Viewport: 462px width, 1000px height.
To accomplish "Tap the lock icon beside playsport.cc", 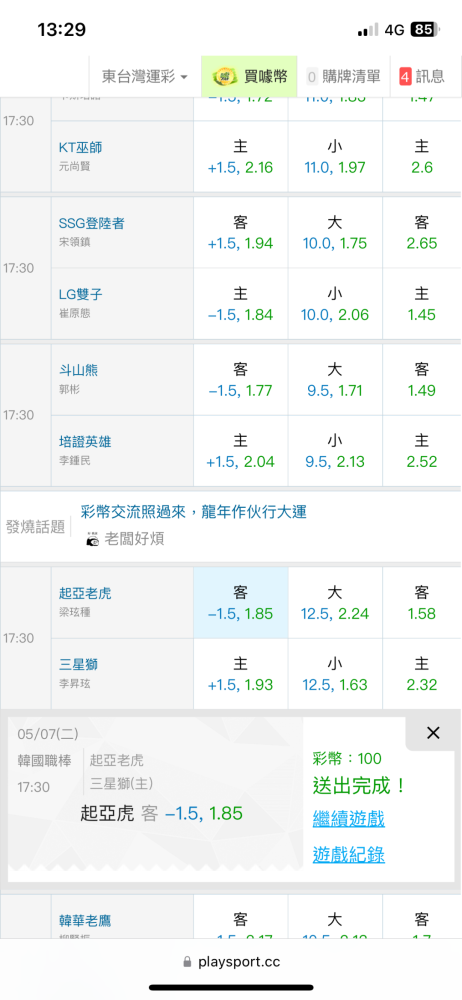I will point(187,961).
